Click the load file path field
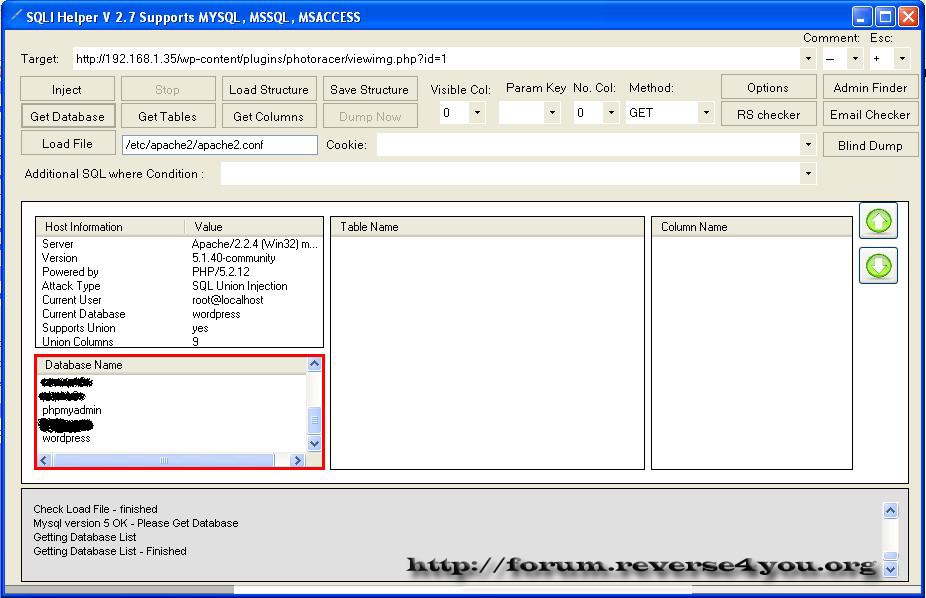Screen dimensions: 926x598 point(220,145)
